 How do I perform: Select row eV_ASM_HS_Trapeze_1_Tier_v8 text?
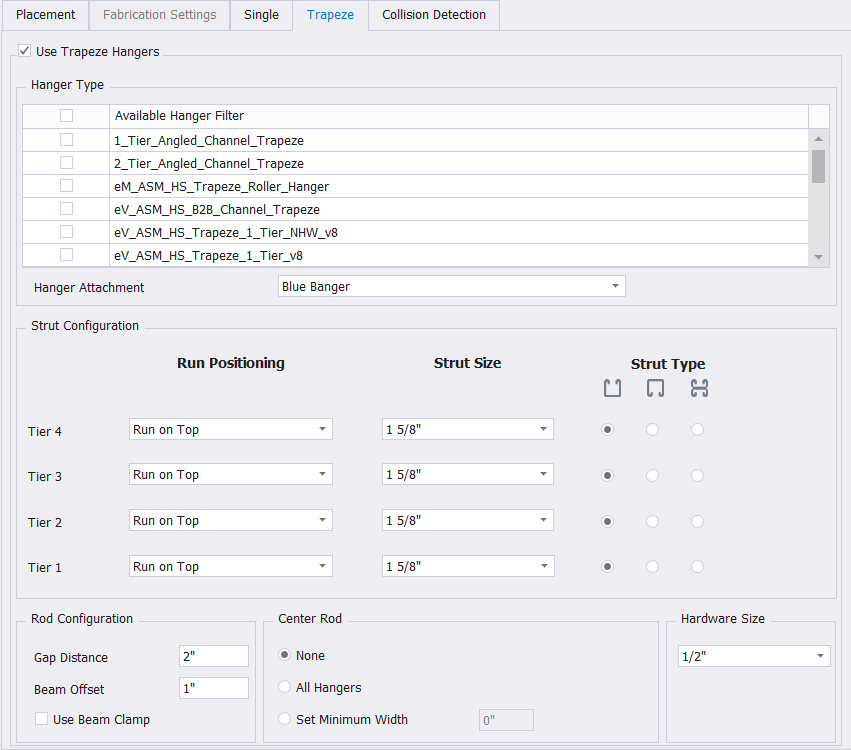coord(208,256)
